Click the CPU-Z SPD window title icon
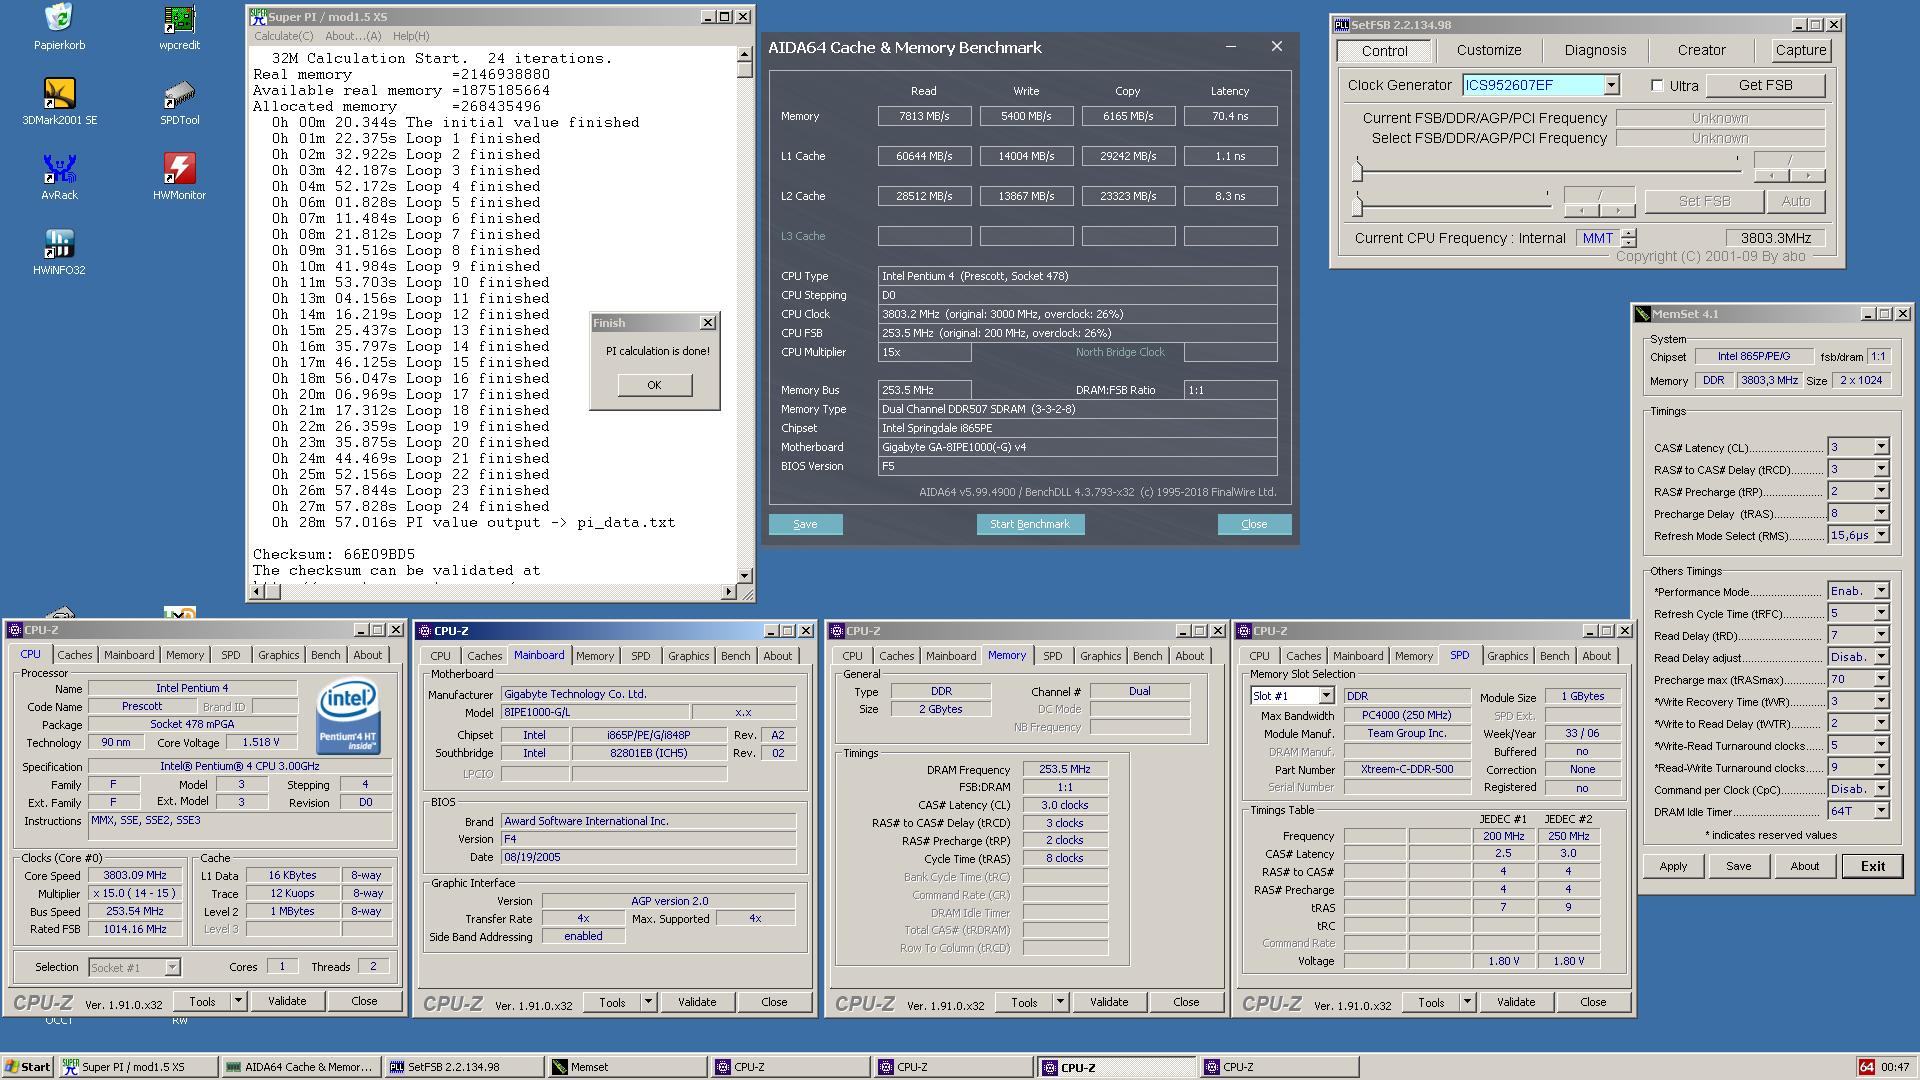This screenshot has height=1080, width=1920. tap(1245, 631)
